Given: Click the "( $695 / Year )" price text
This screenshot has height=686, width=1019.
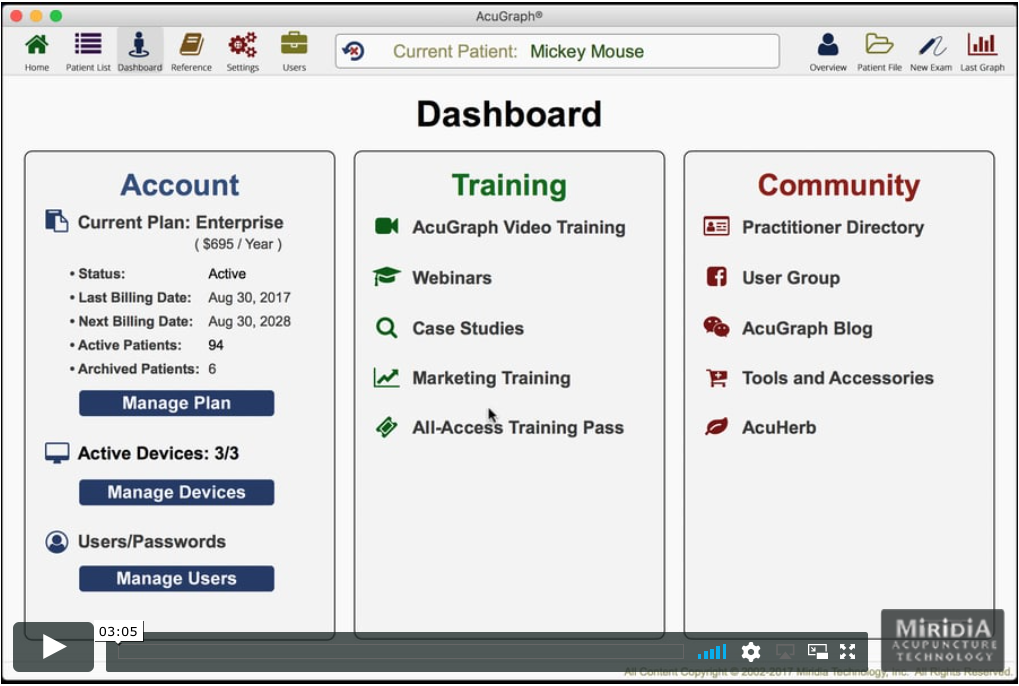Looking at the screenshot, I should click(239, 244).
